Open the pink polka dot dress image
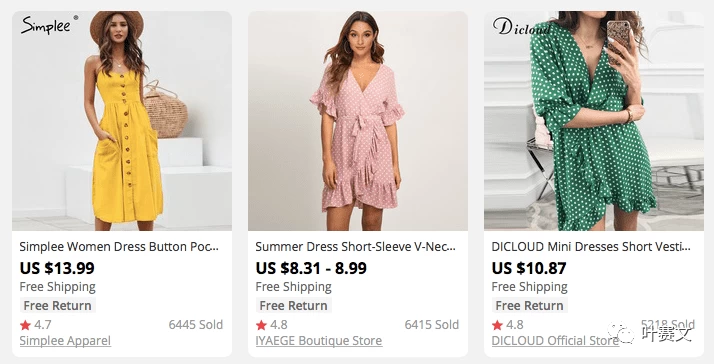The width and height of the screenshot is (714, 364). coord(358,121)
